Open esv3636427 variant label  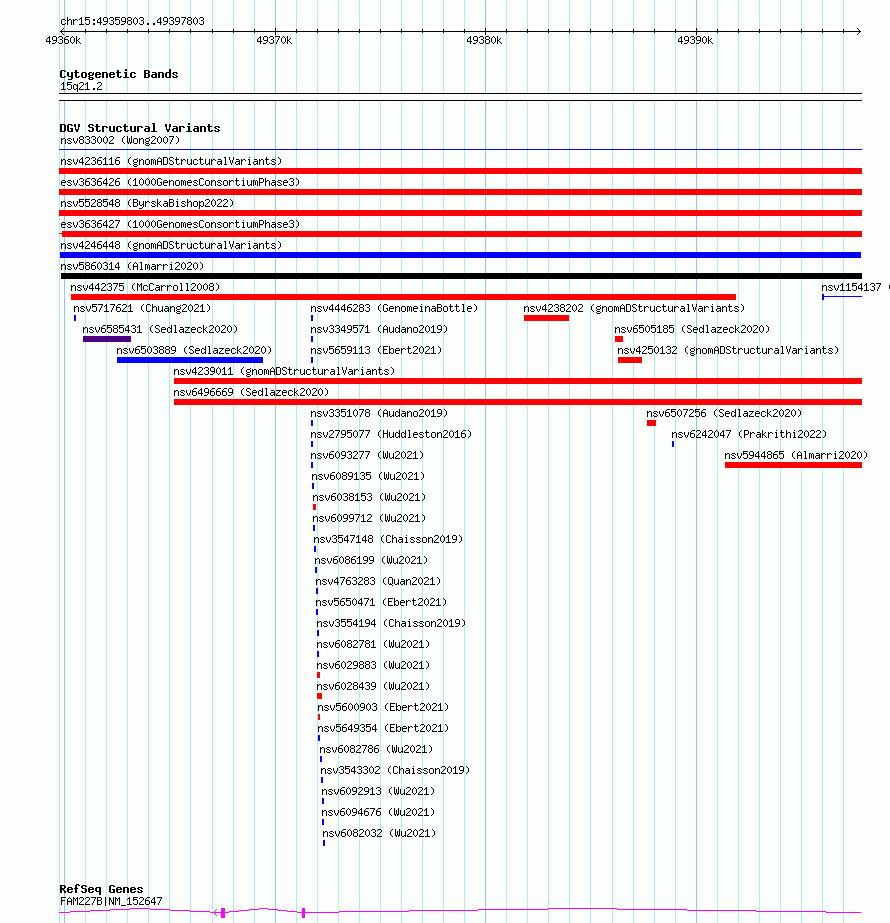[x=180, y=224]
